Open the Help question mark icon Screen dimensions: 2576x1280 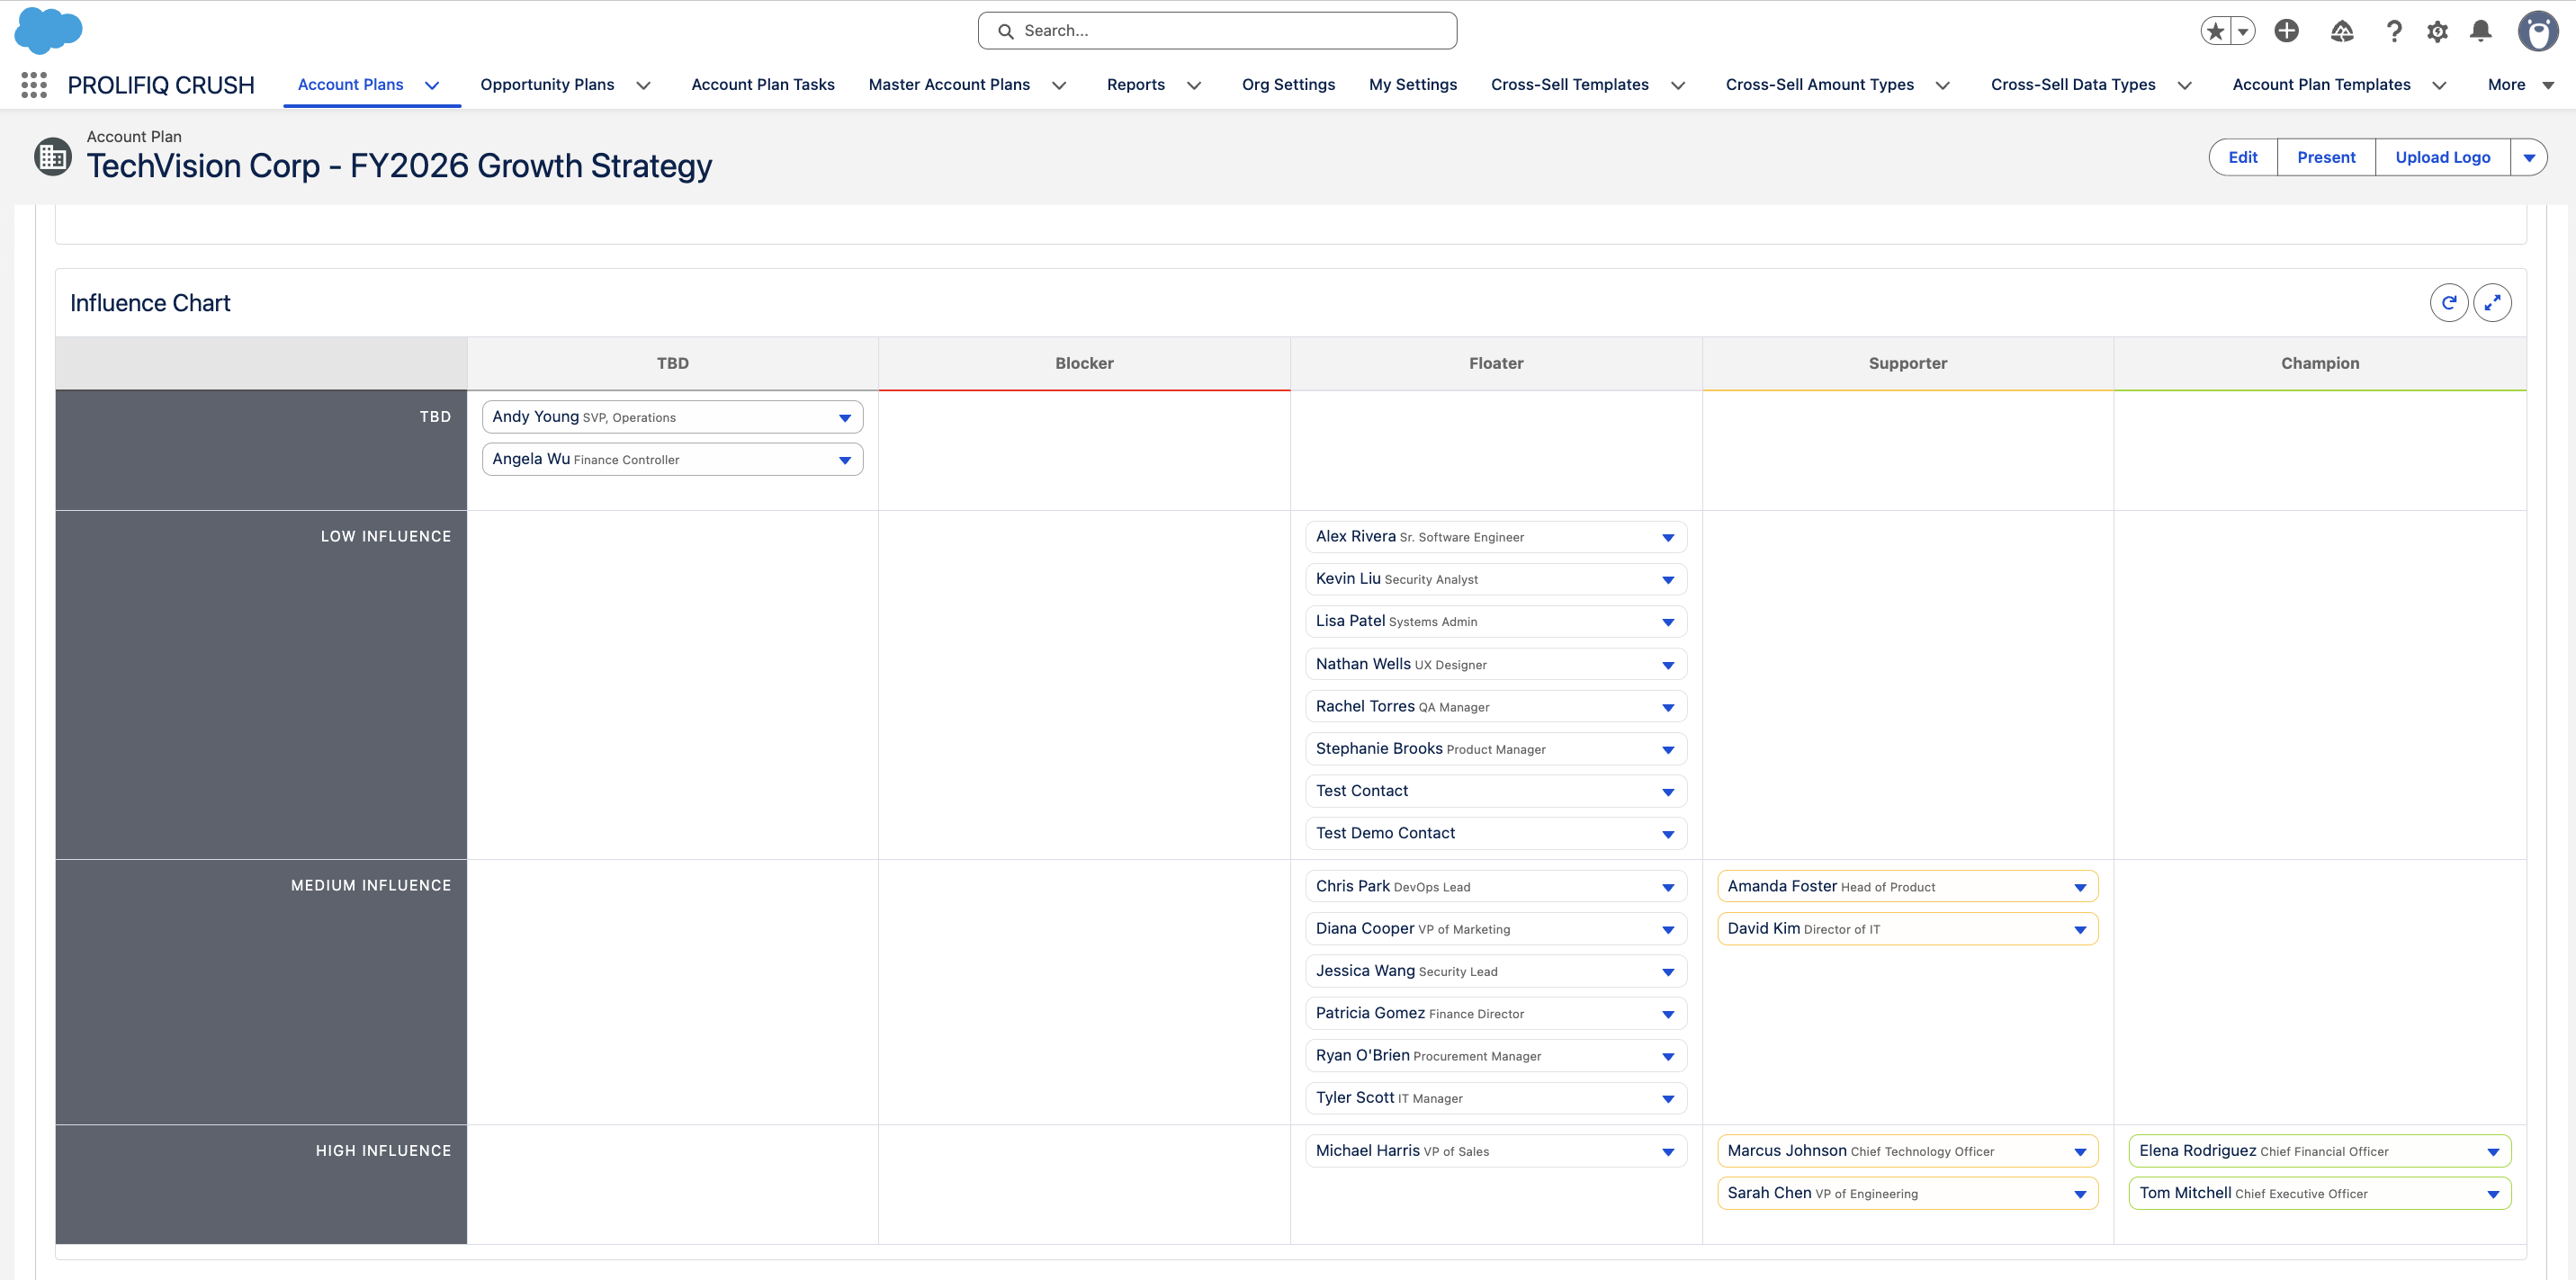coord(2394,31)
